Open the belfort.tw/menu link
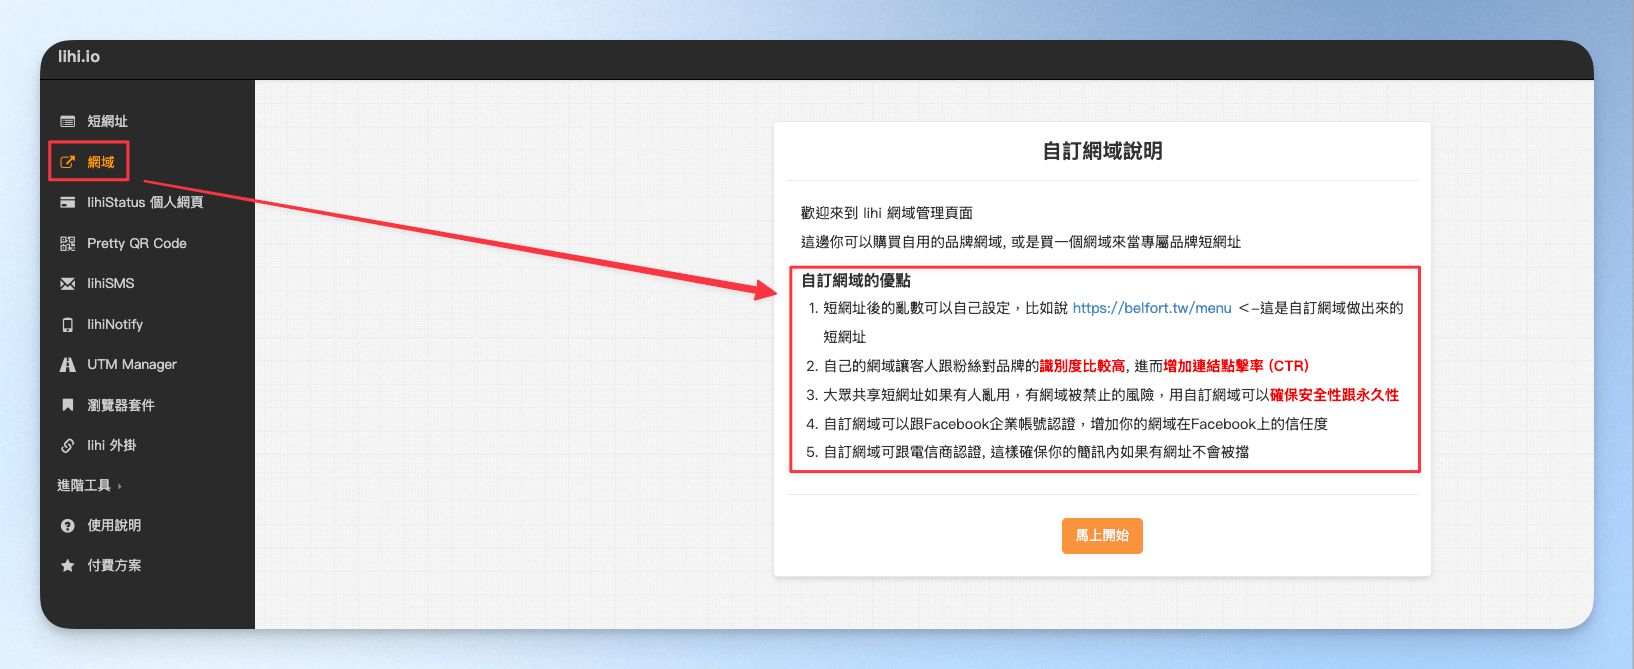This screenshot has width=1634, height=669. [1152, 308]
